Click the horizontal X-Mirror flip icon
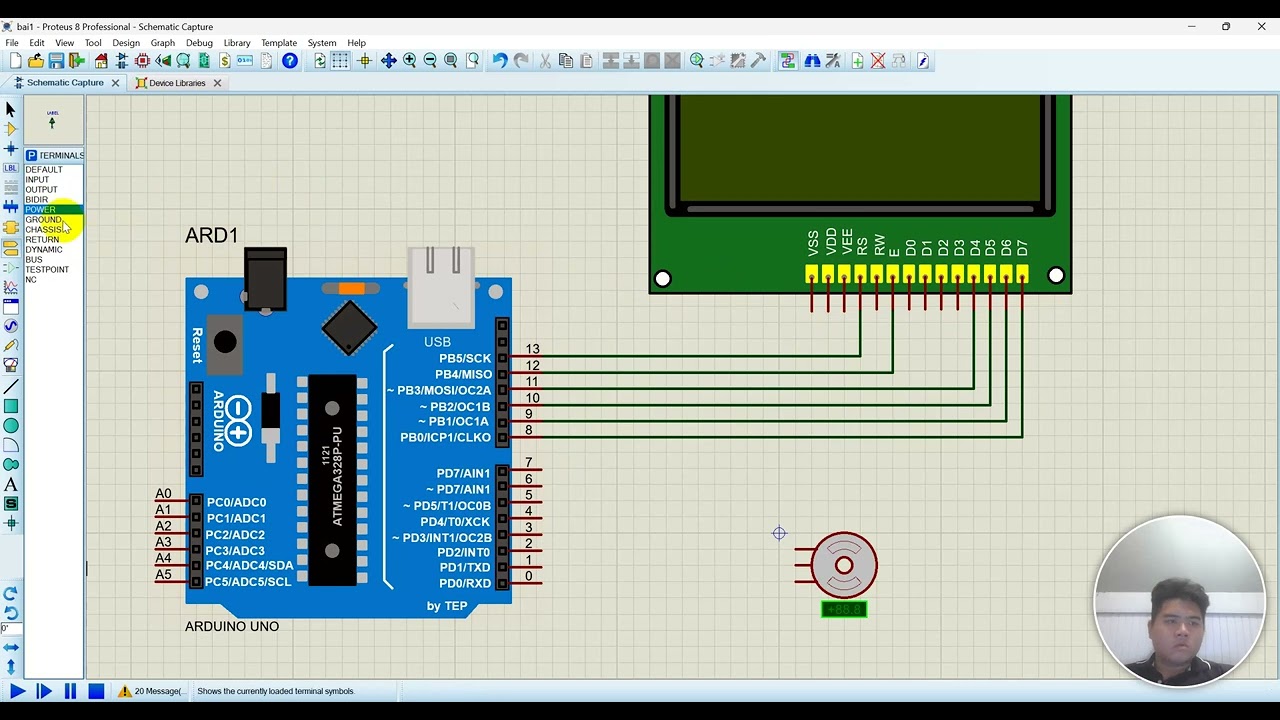 (11, 648)
